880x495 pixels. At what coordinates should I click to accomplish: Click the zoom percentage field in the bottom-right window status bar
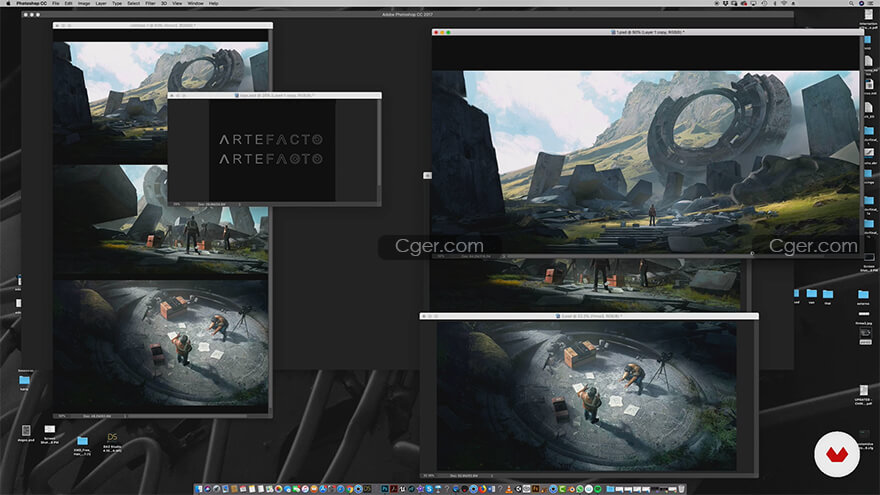point(429,475)
